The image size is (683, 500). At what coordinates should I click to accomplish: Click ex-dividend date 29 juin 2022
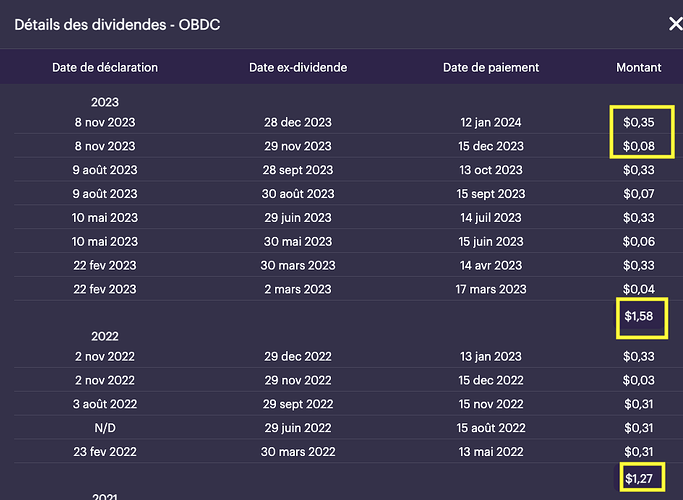click(x=298, y=428)
